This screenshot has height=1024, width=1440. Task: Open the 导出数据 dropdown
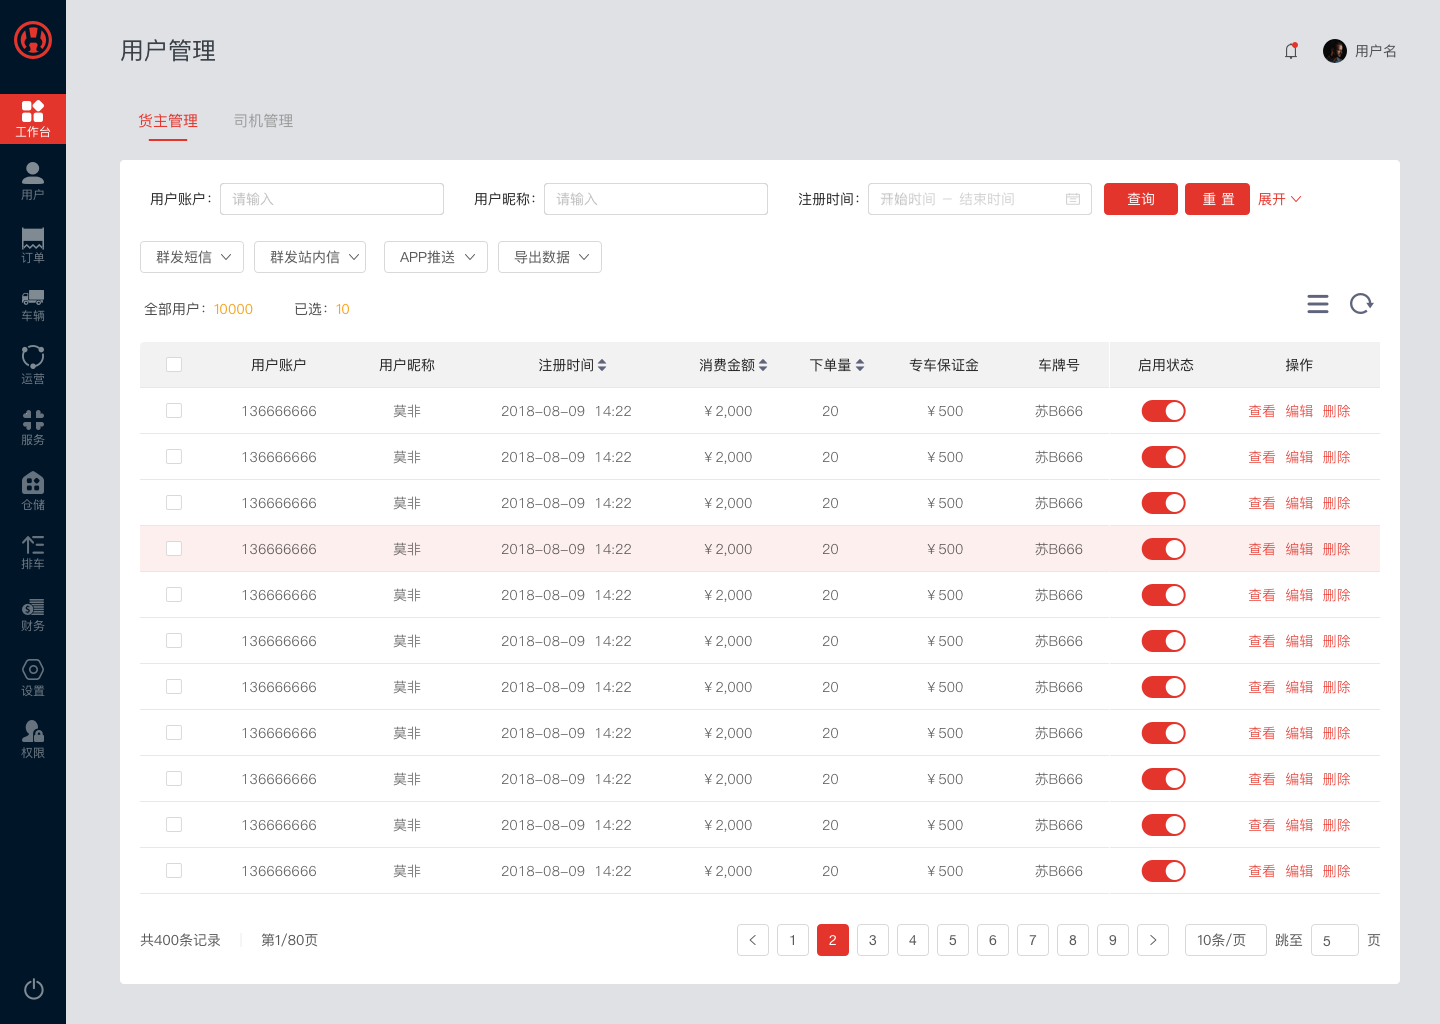(550, 257)
